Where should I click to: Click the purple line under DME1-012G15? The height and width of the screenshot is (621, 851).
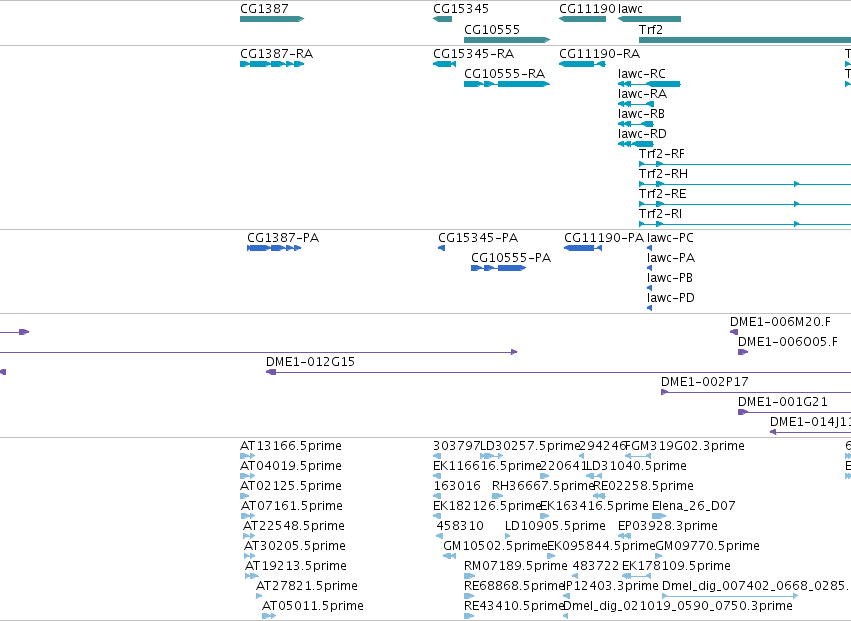click(558, 372)
